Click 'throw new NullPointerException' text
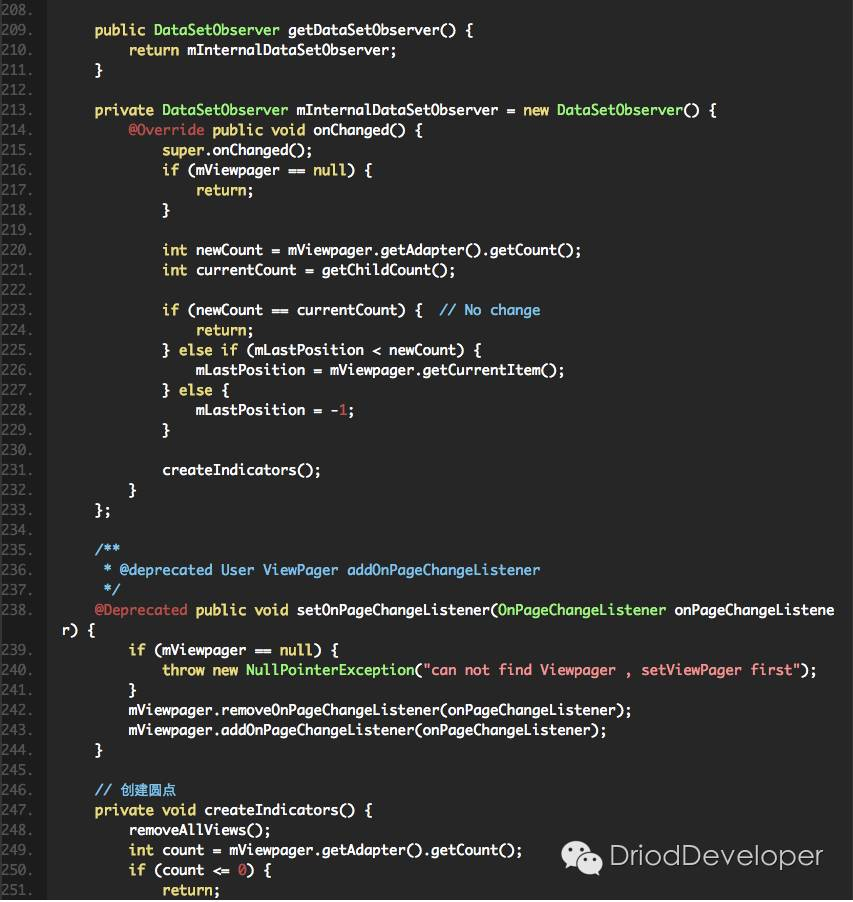 coord(288,670)
